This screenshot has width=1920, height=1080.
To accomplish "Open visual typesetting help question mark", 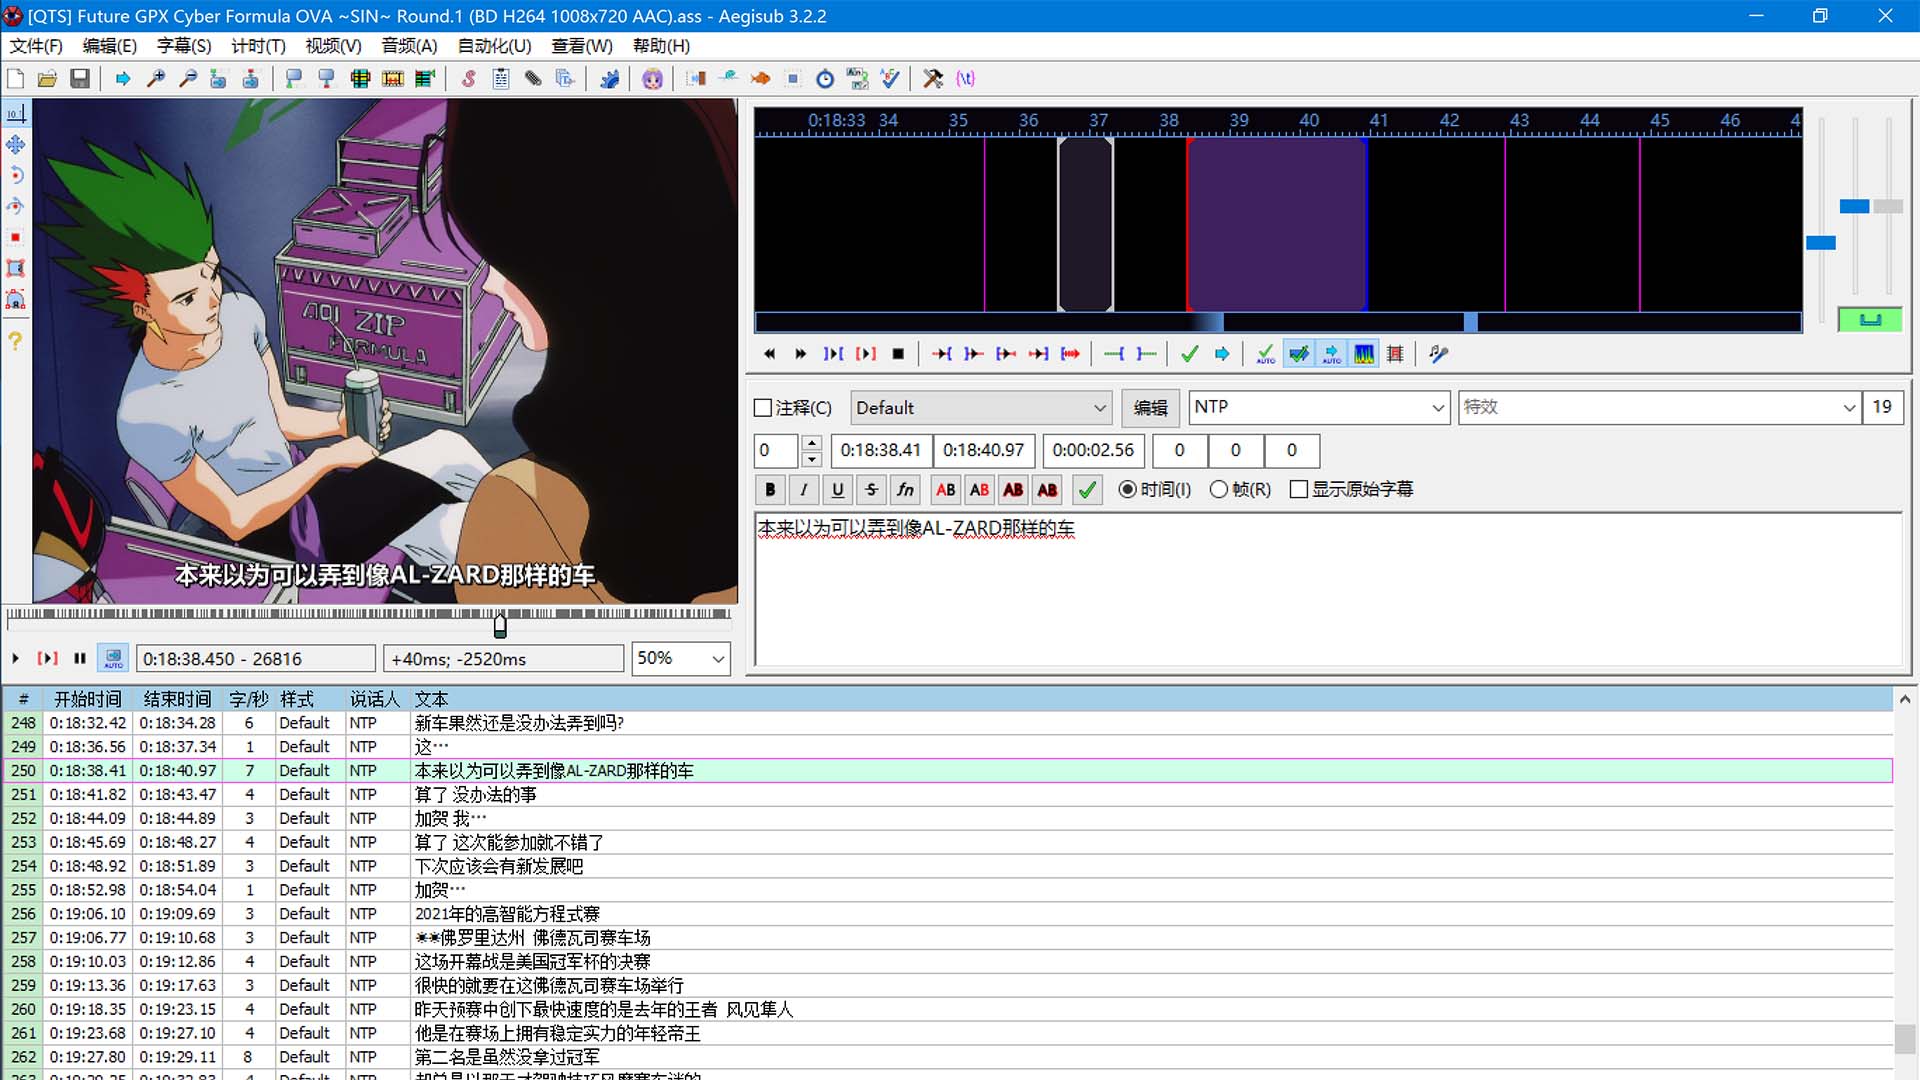I will tap(16, 341).
